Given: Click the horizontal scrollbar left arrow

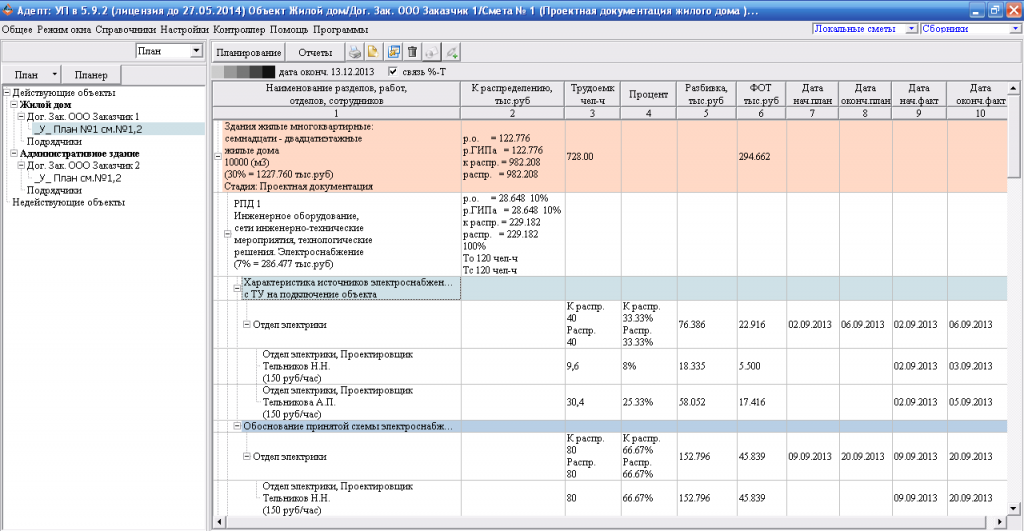Looking at the screenshot, I should [x=219, y=522].
